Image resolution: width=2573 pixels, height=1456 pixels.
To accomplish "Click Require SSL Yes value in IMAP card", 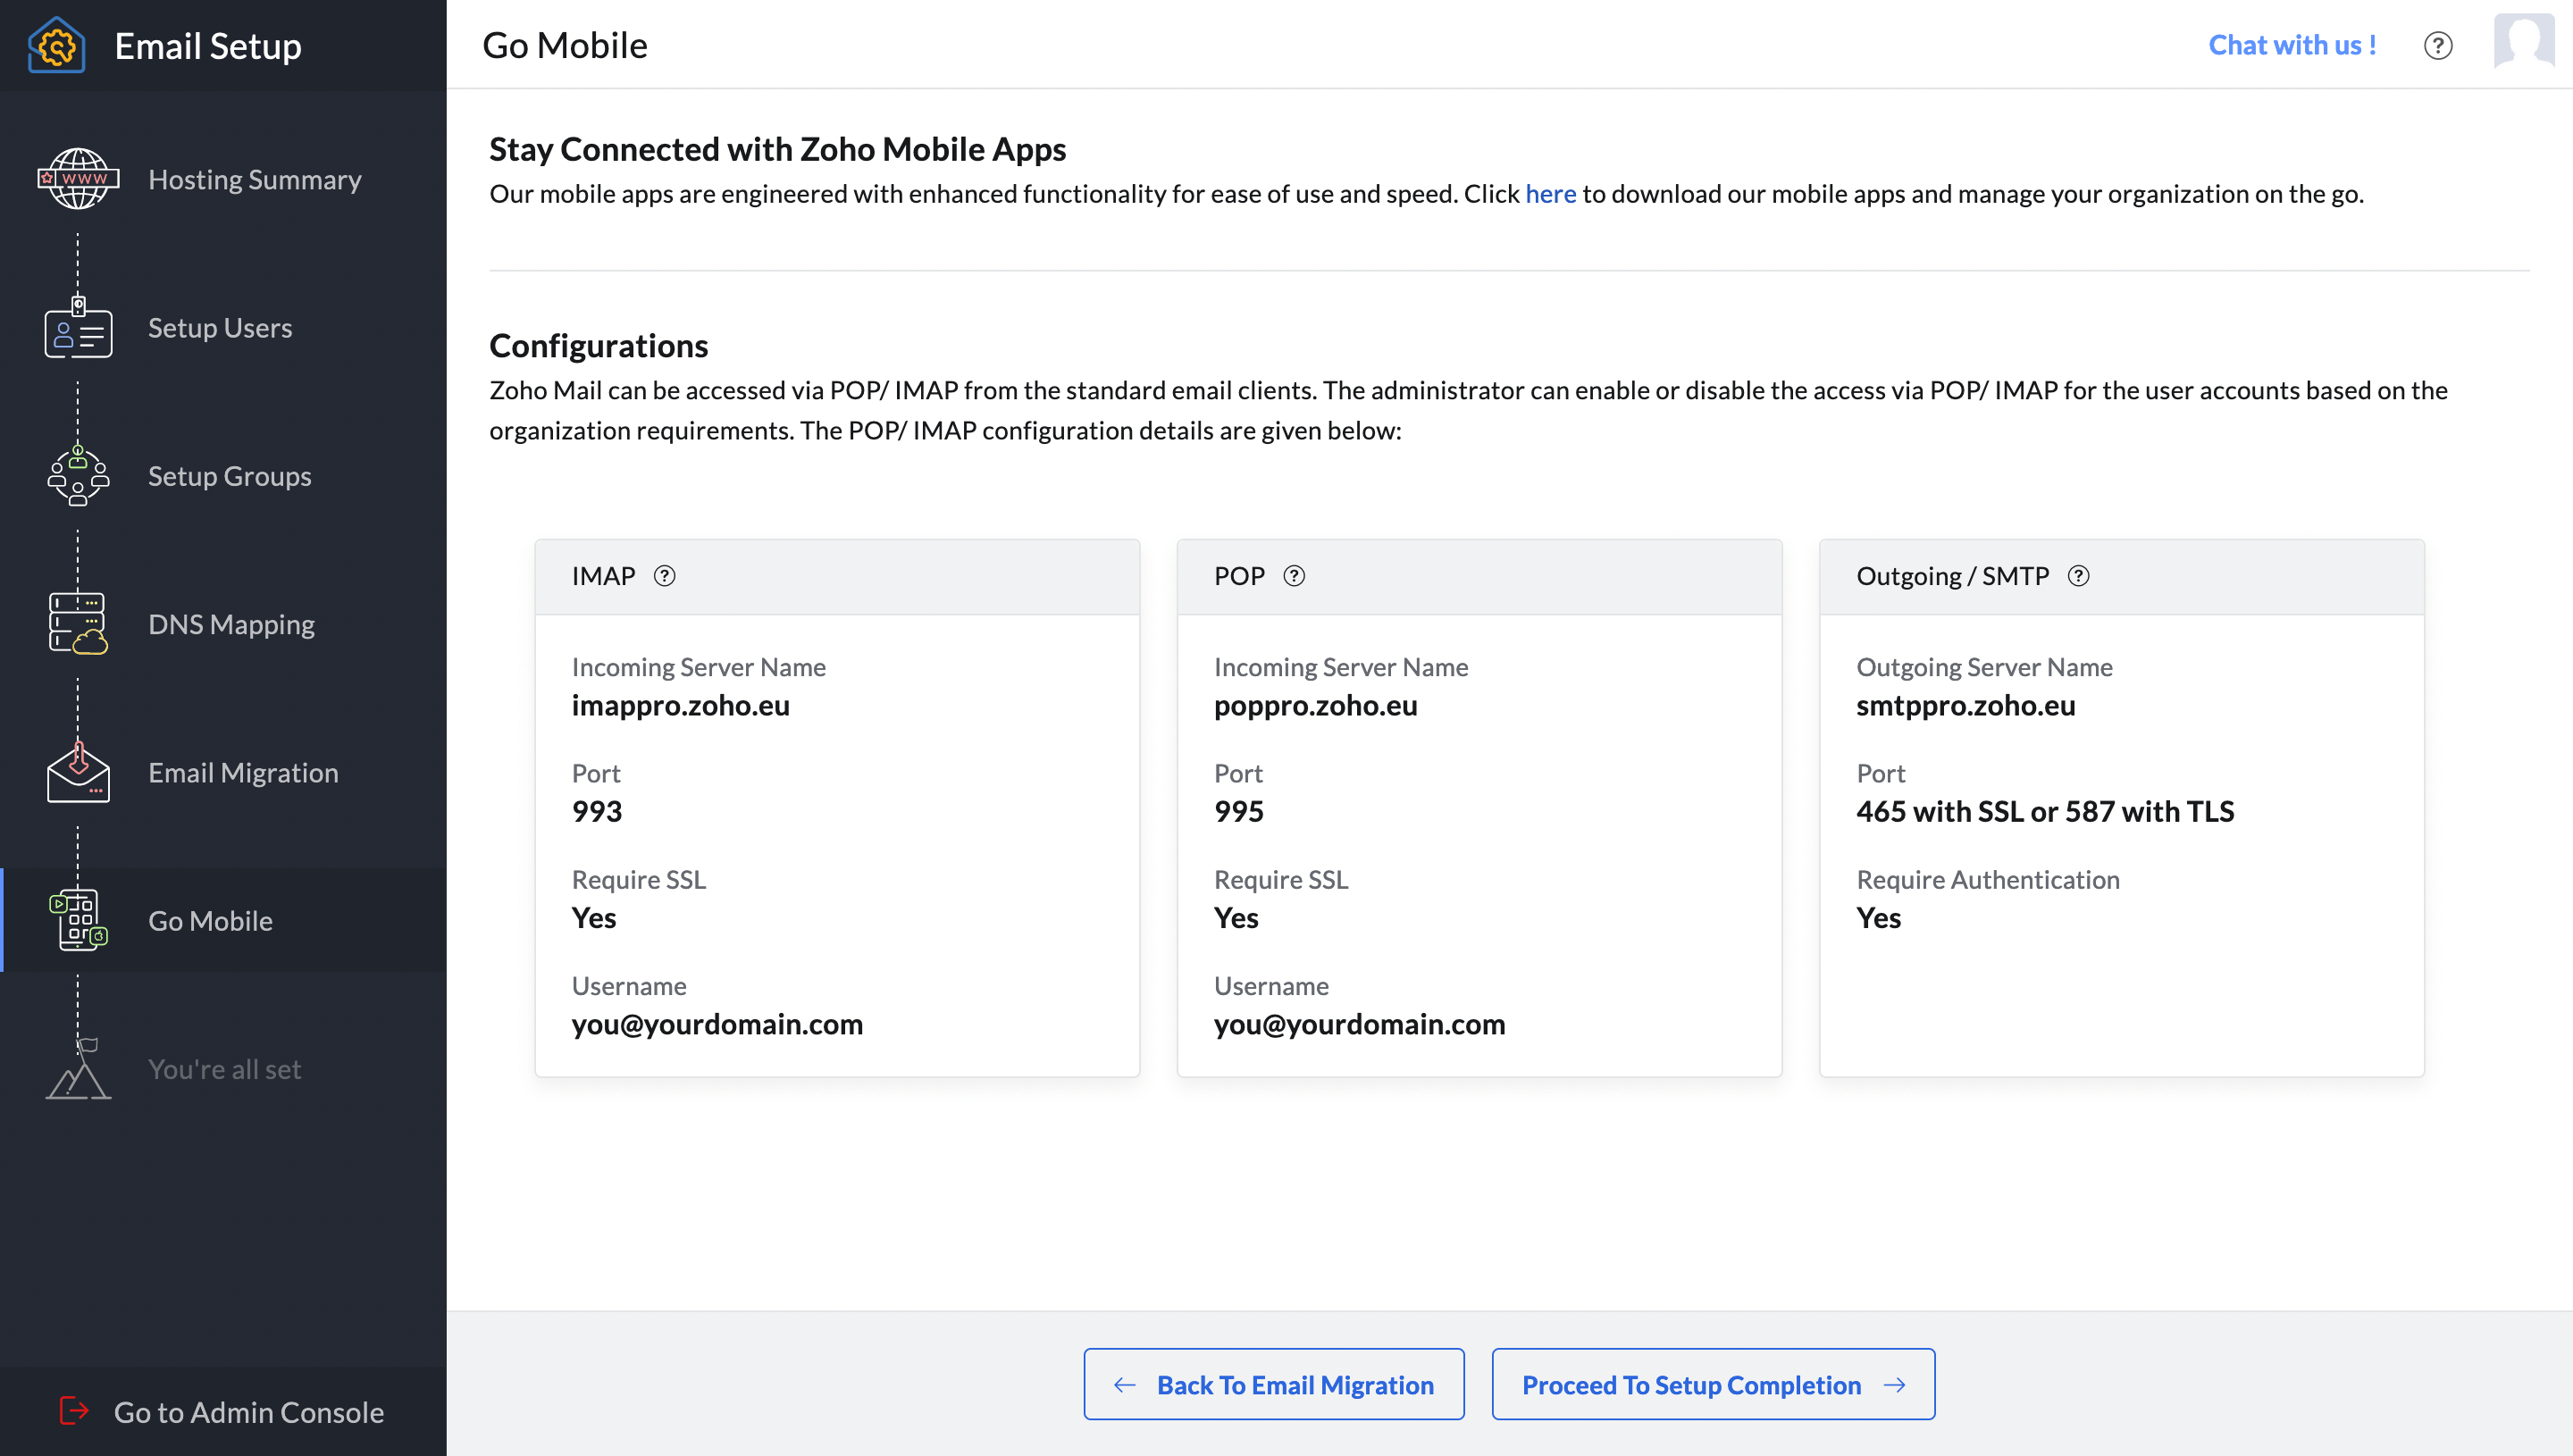I will click(x=593, y=917).
